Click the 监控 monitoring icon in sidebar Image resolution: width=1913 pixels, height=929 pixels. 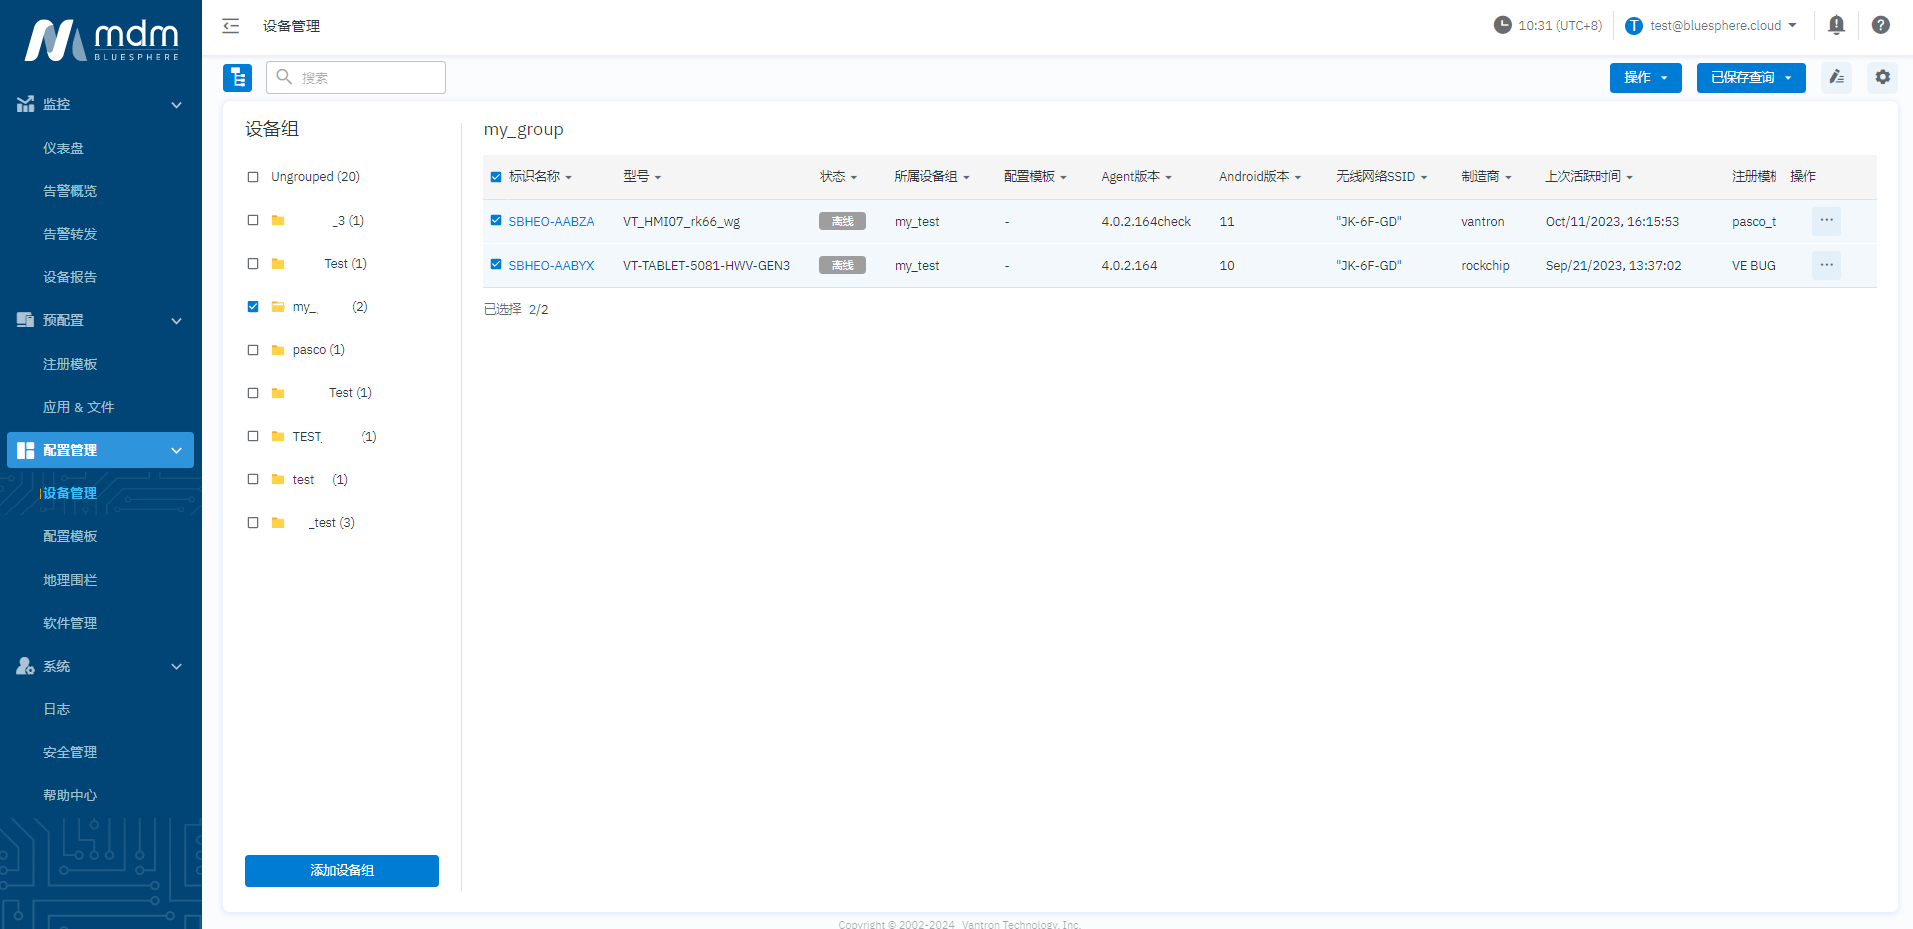(x=26, y=104)
